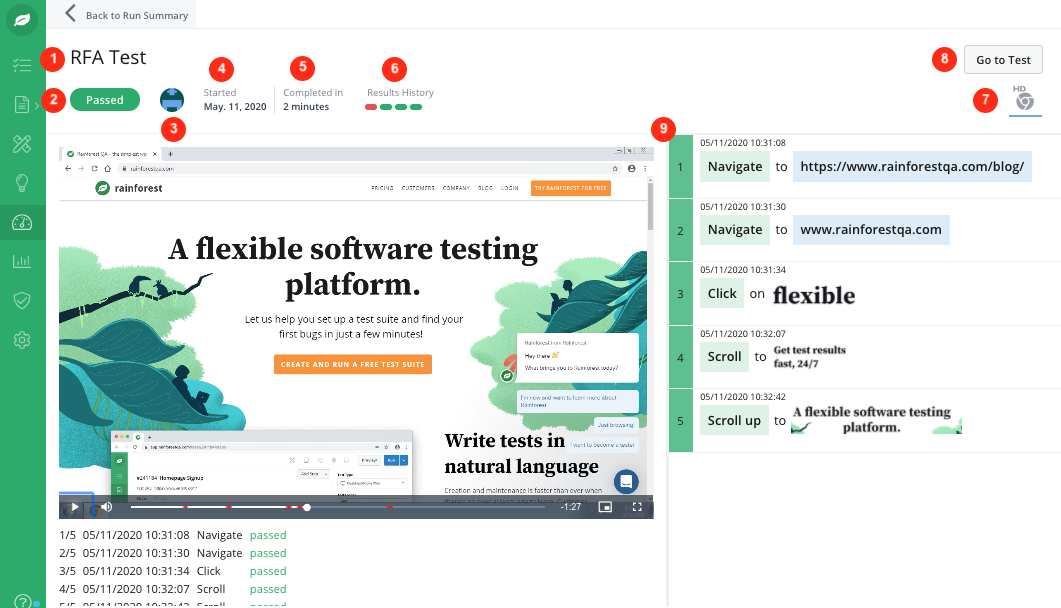Open the tests list icon in sidebar
Screen dimensions: 1061x608
tap(22, 65)
